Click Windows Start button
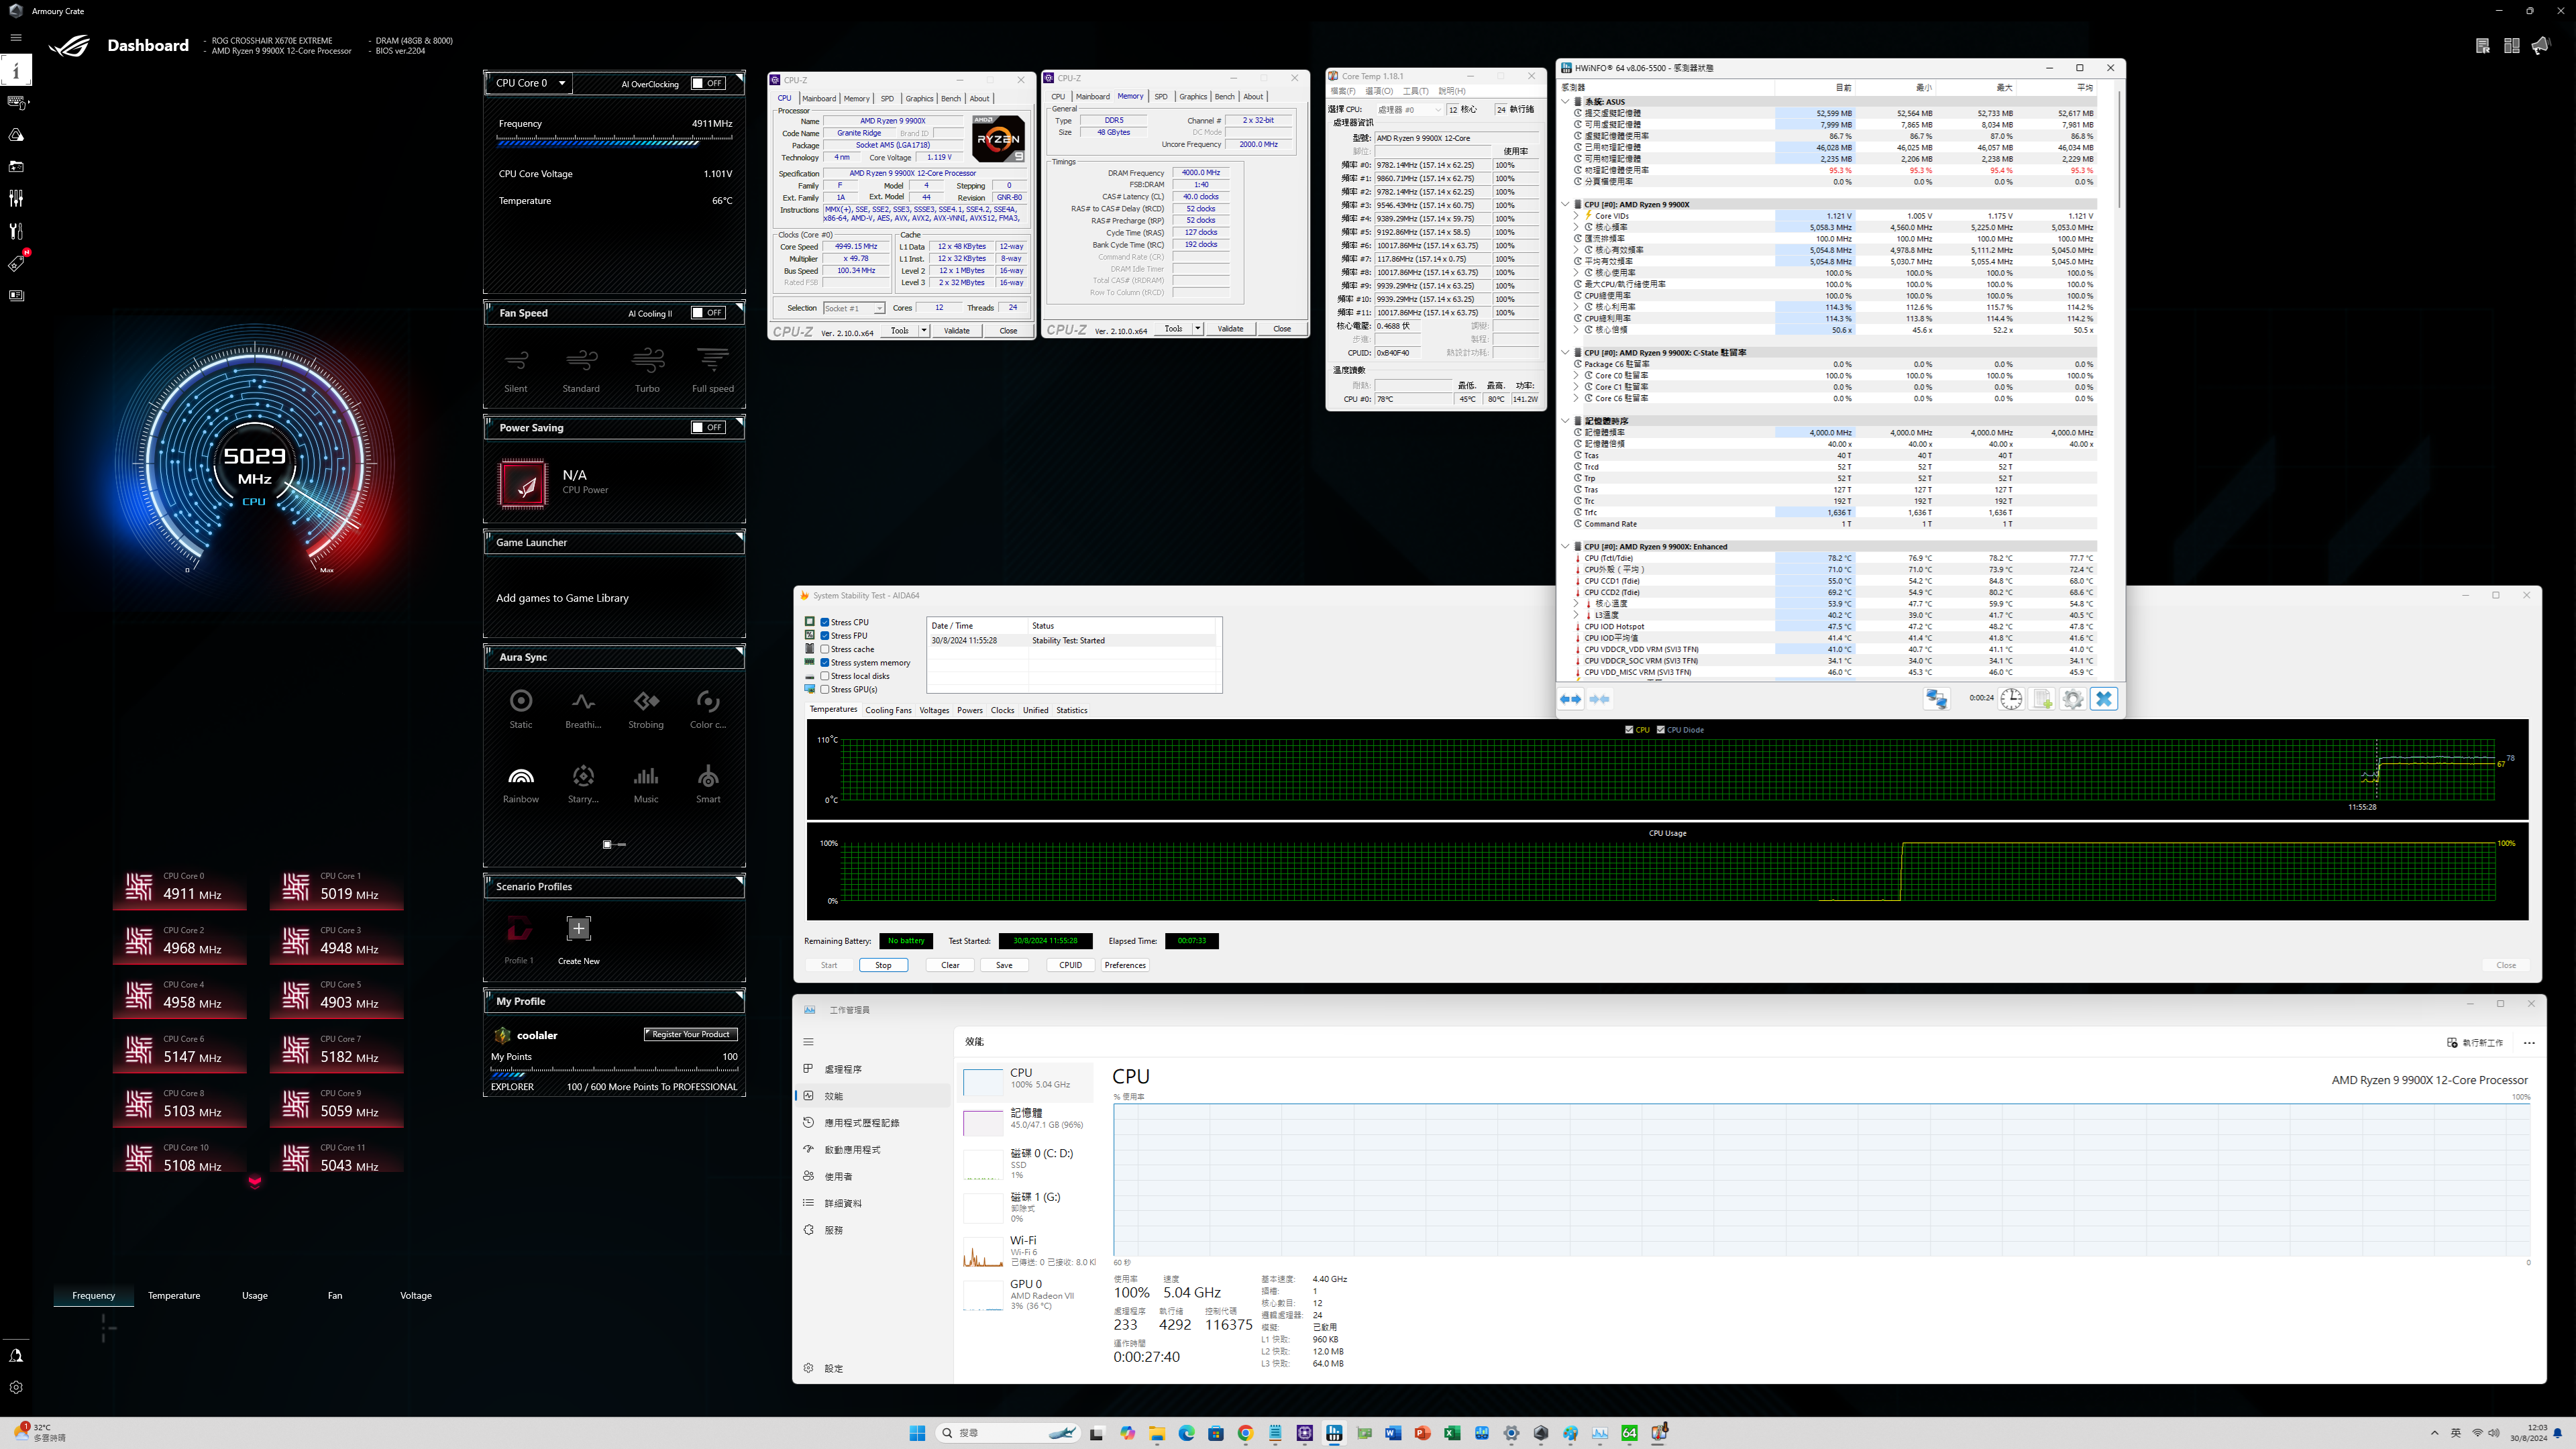 [917, 1433]
